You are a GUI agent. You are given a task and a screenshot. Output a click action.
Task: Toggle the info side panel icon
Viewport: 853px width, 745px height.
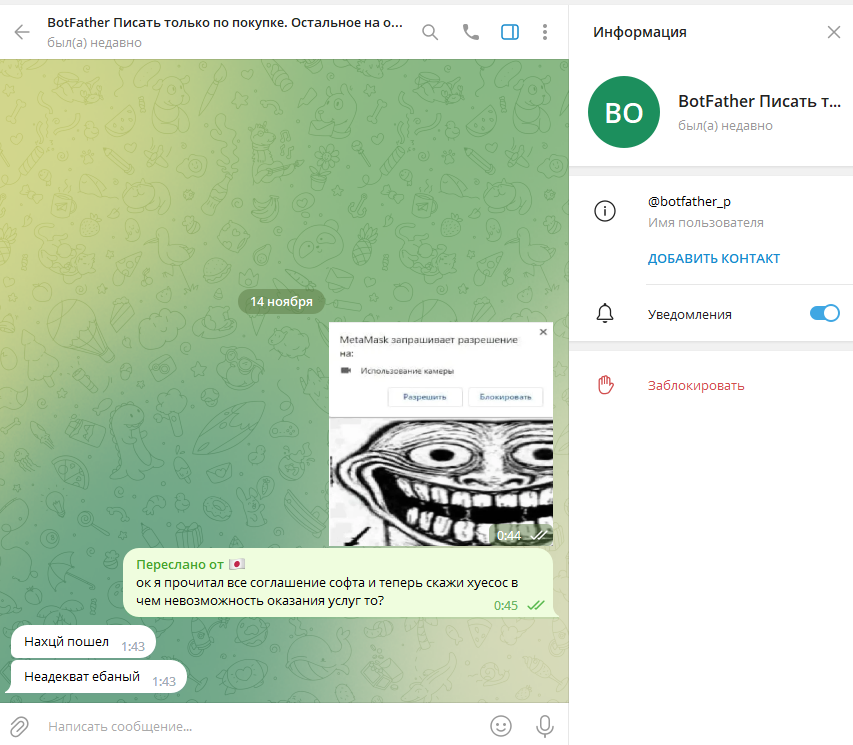[510, 32]
